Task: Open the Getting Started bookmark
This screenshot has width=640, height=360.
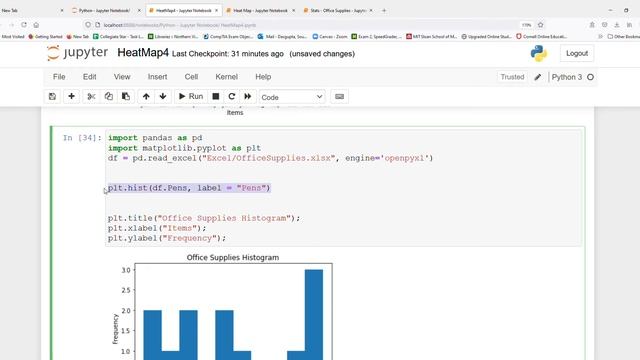Action: (x=45, y=37)
